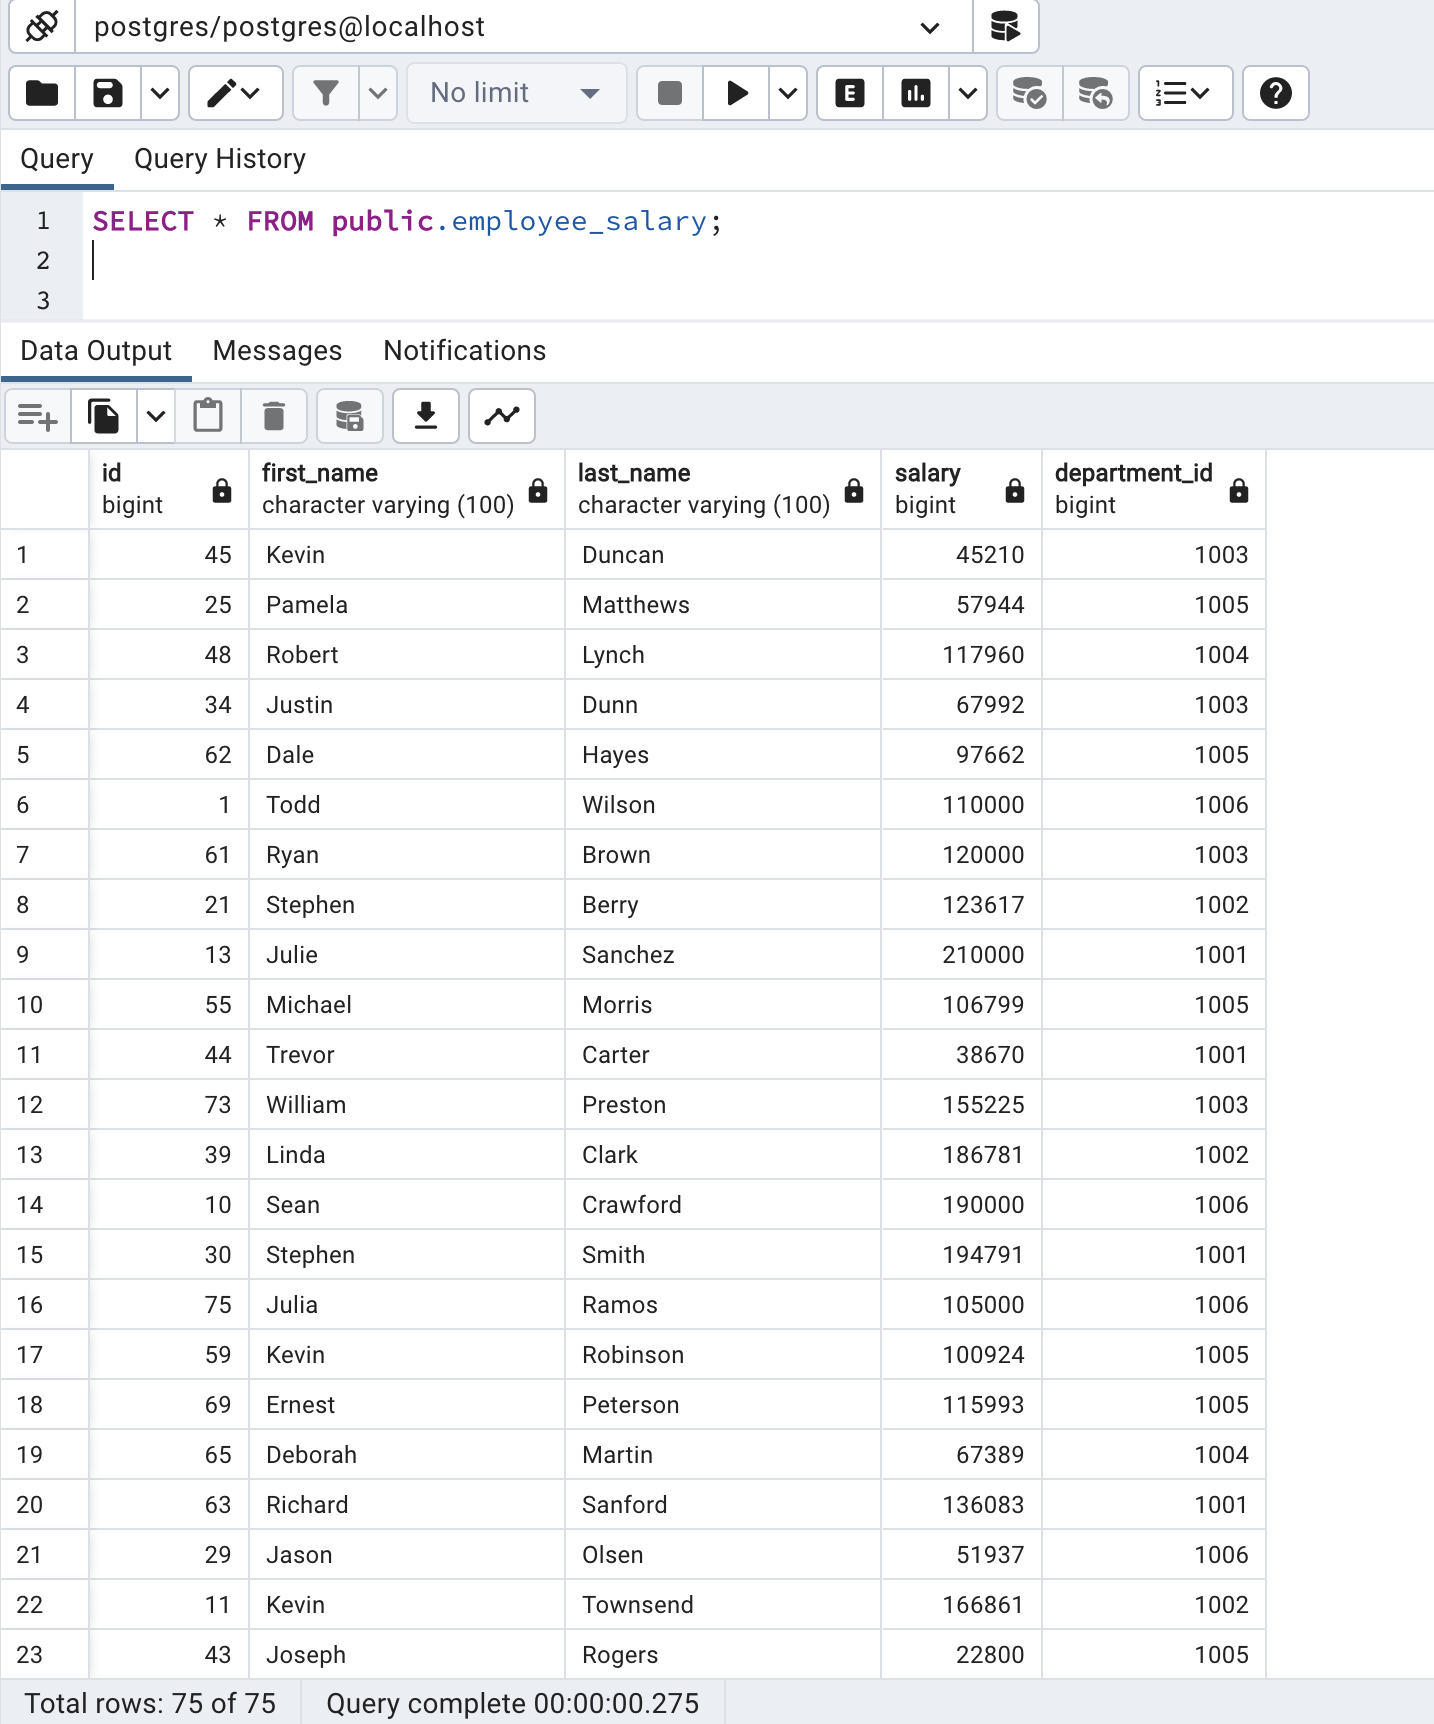Click the Rollback transaction icon
1434x1724 pixels.
(1095, 93)
